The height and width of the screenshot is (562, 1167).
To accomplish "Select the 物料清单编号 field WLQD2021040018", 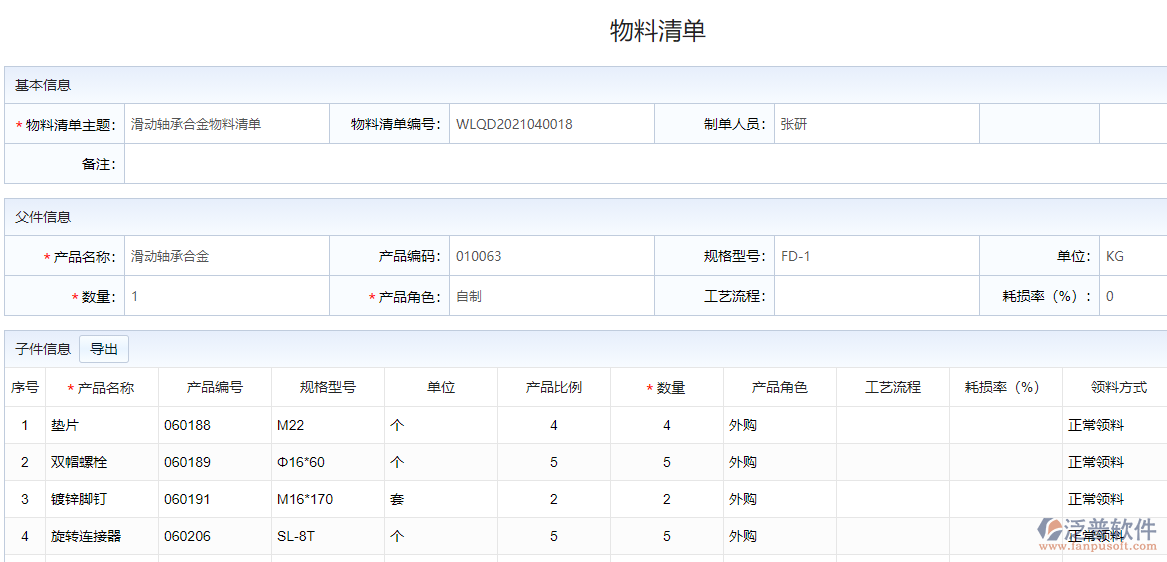I will (551, 124).
